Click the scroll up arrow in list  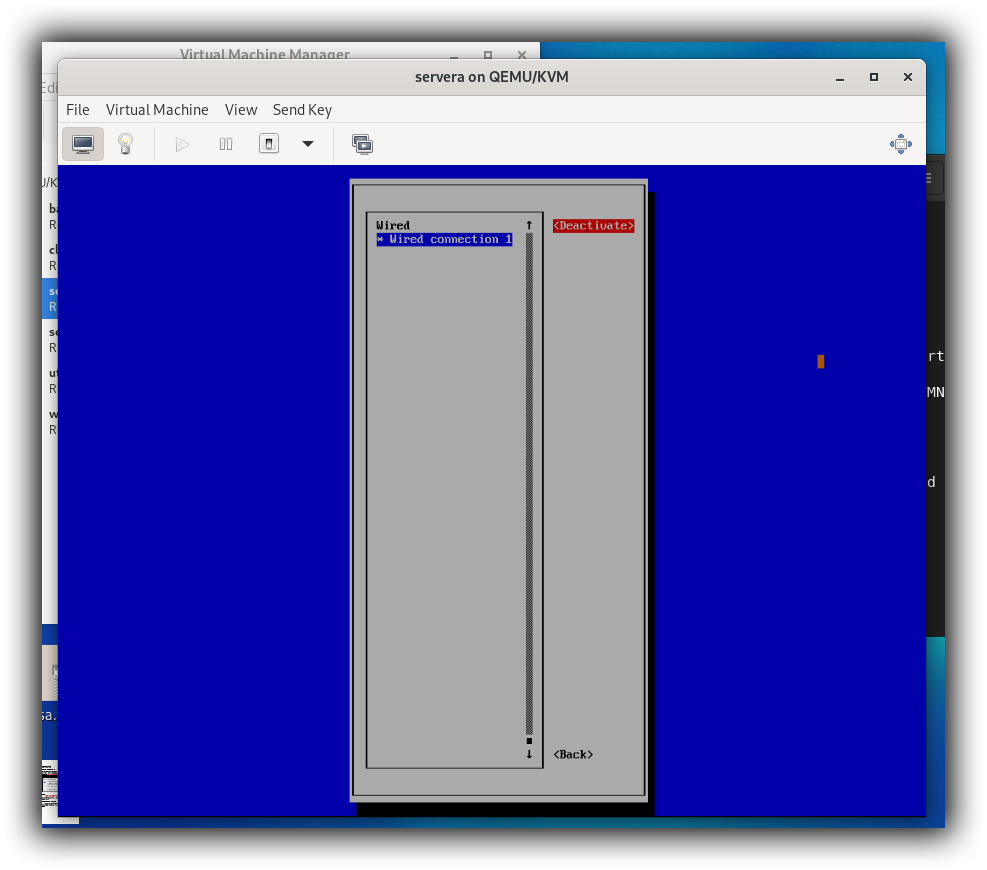click(x=529, y=225)
